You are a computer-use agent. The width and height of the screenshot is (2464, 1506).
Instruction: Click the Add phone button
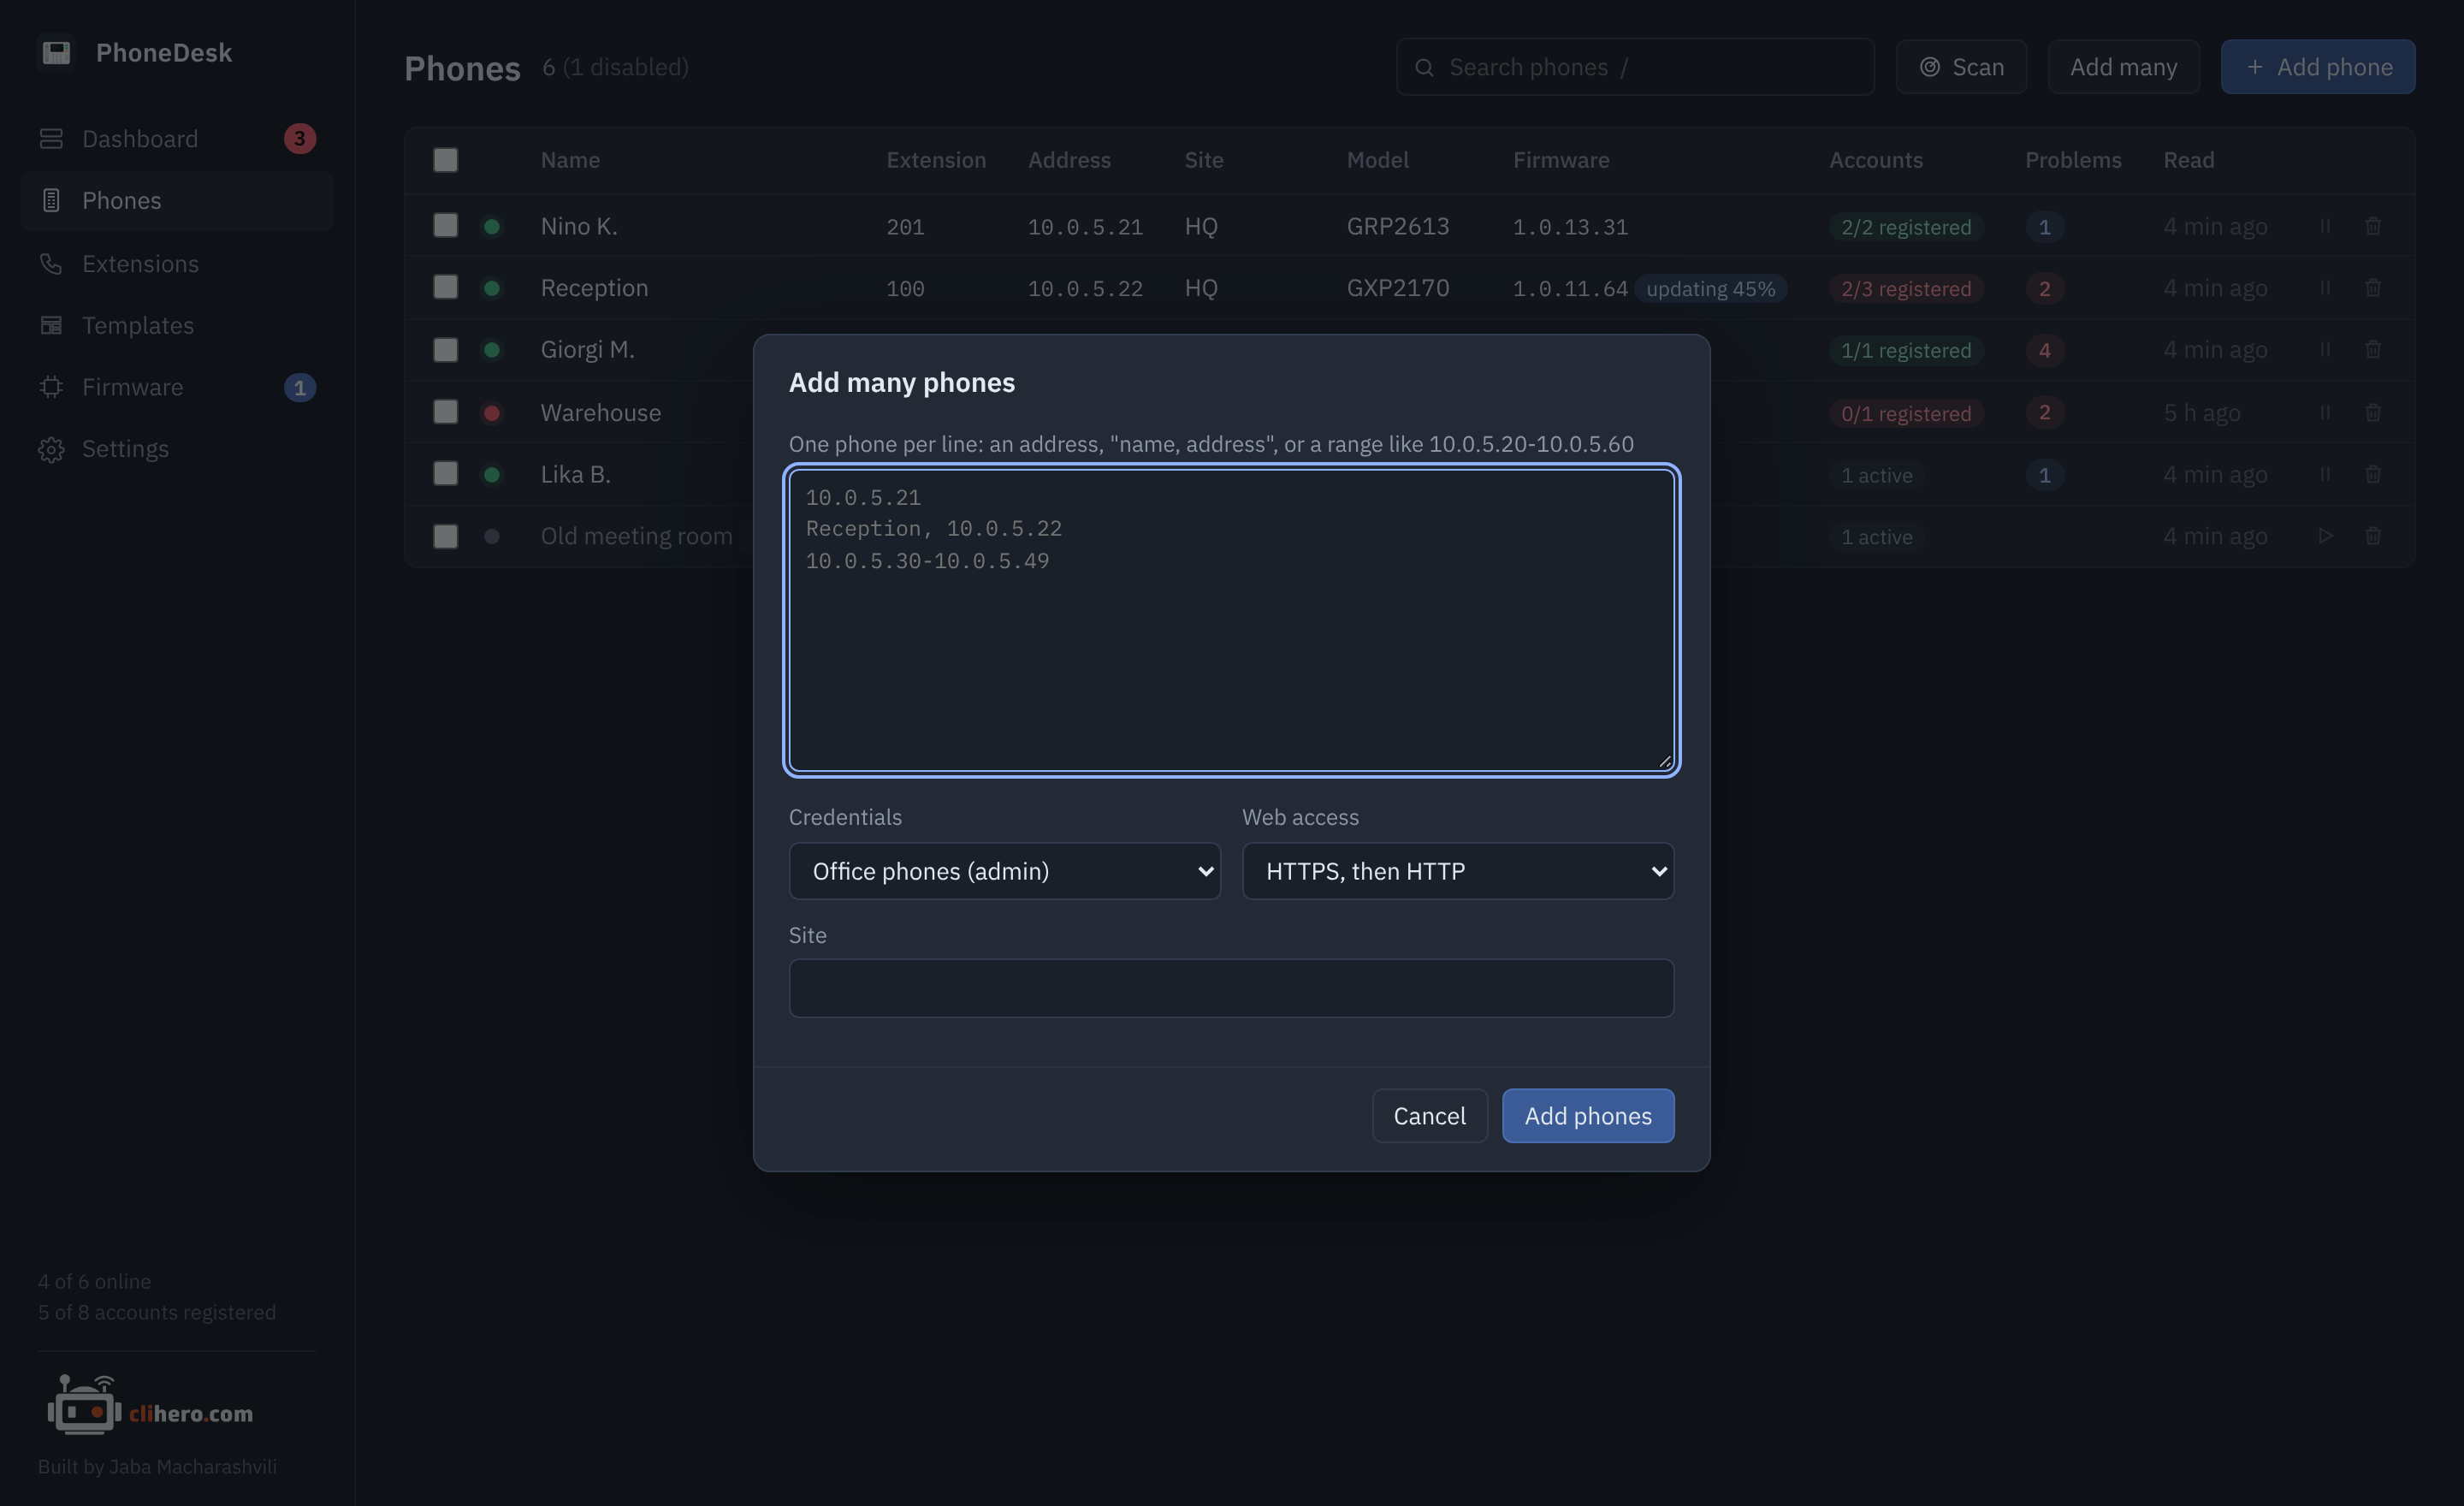pyautogui.click(x=2317, y=67)
